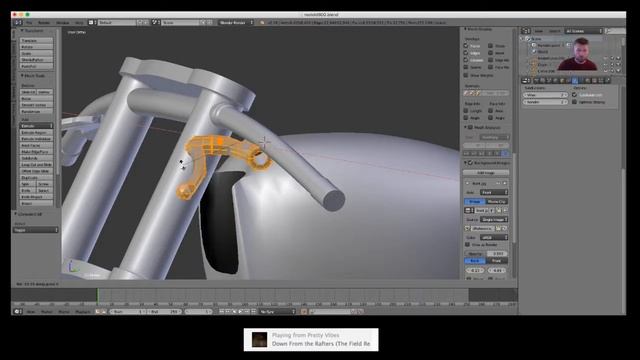The image size is (640, 360).
Task: Open the Render Layers properties tab icon
Action: [x=542, y=80]
